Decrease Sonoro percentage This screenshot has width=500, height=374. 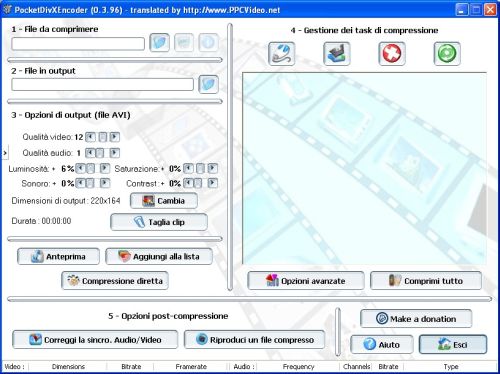[x=80, y=183]
